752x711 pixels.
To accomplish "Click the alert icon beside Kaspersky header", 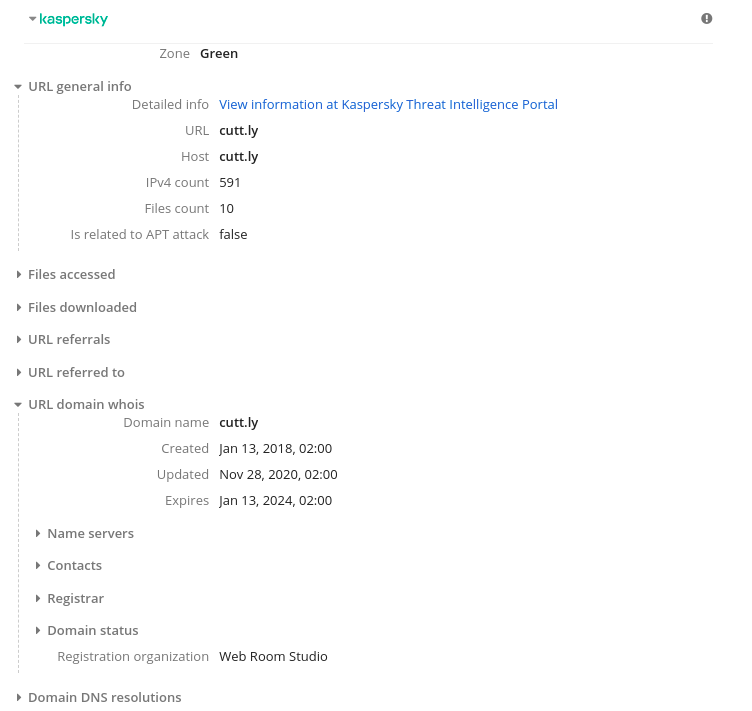I will click(x=707, y=19).
